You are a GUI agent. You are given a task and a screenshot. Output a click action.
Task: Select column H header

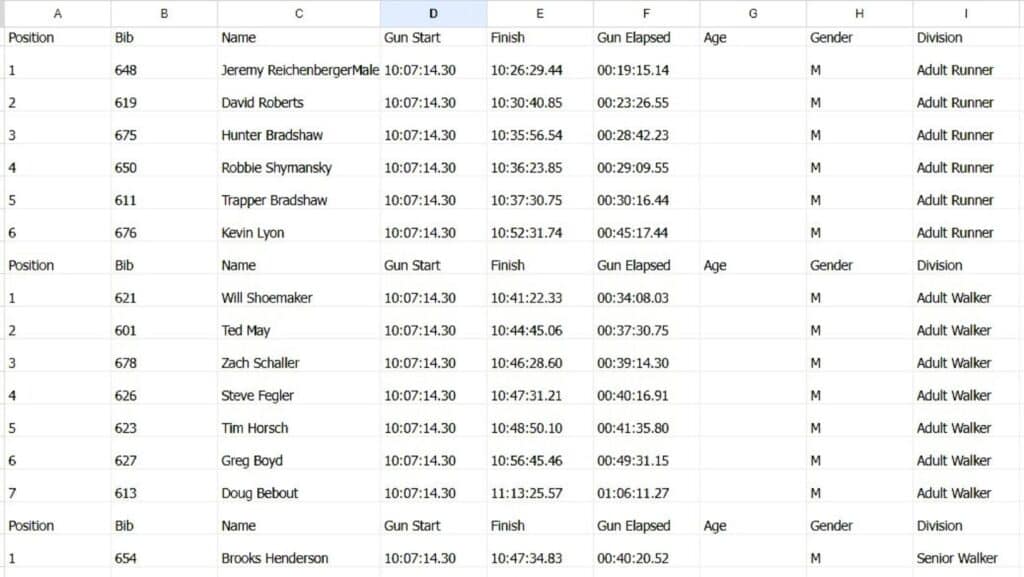[x=859, y=13]
